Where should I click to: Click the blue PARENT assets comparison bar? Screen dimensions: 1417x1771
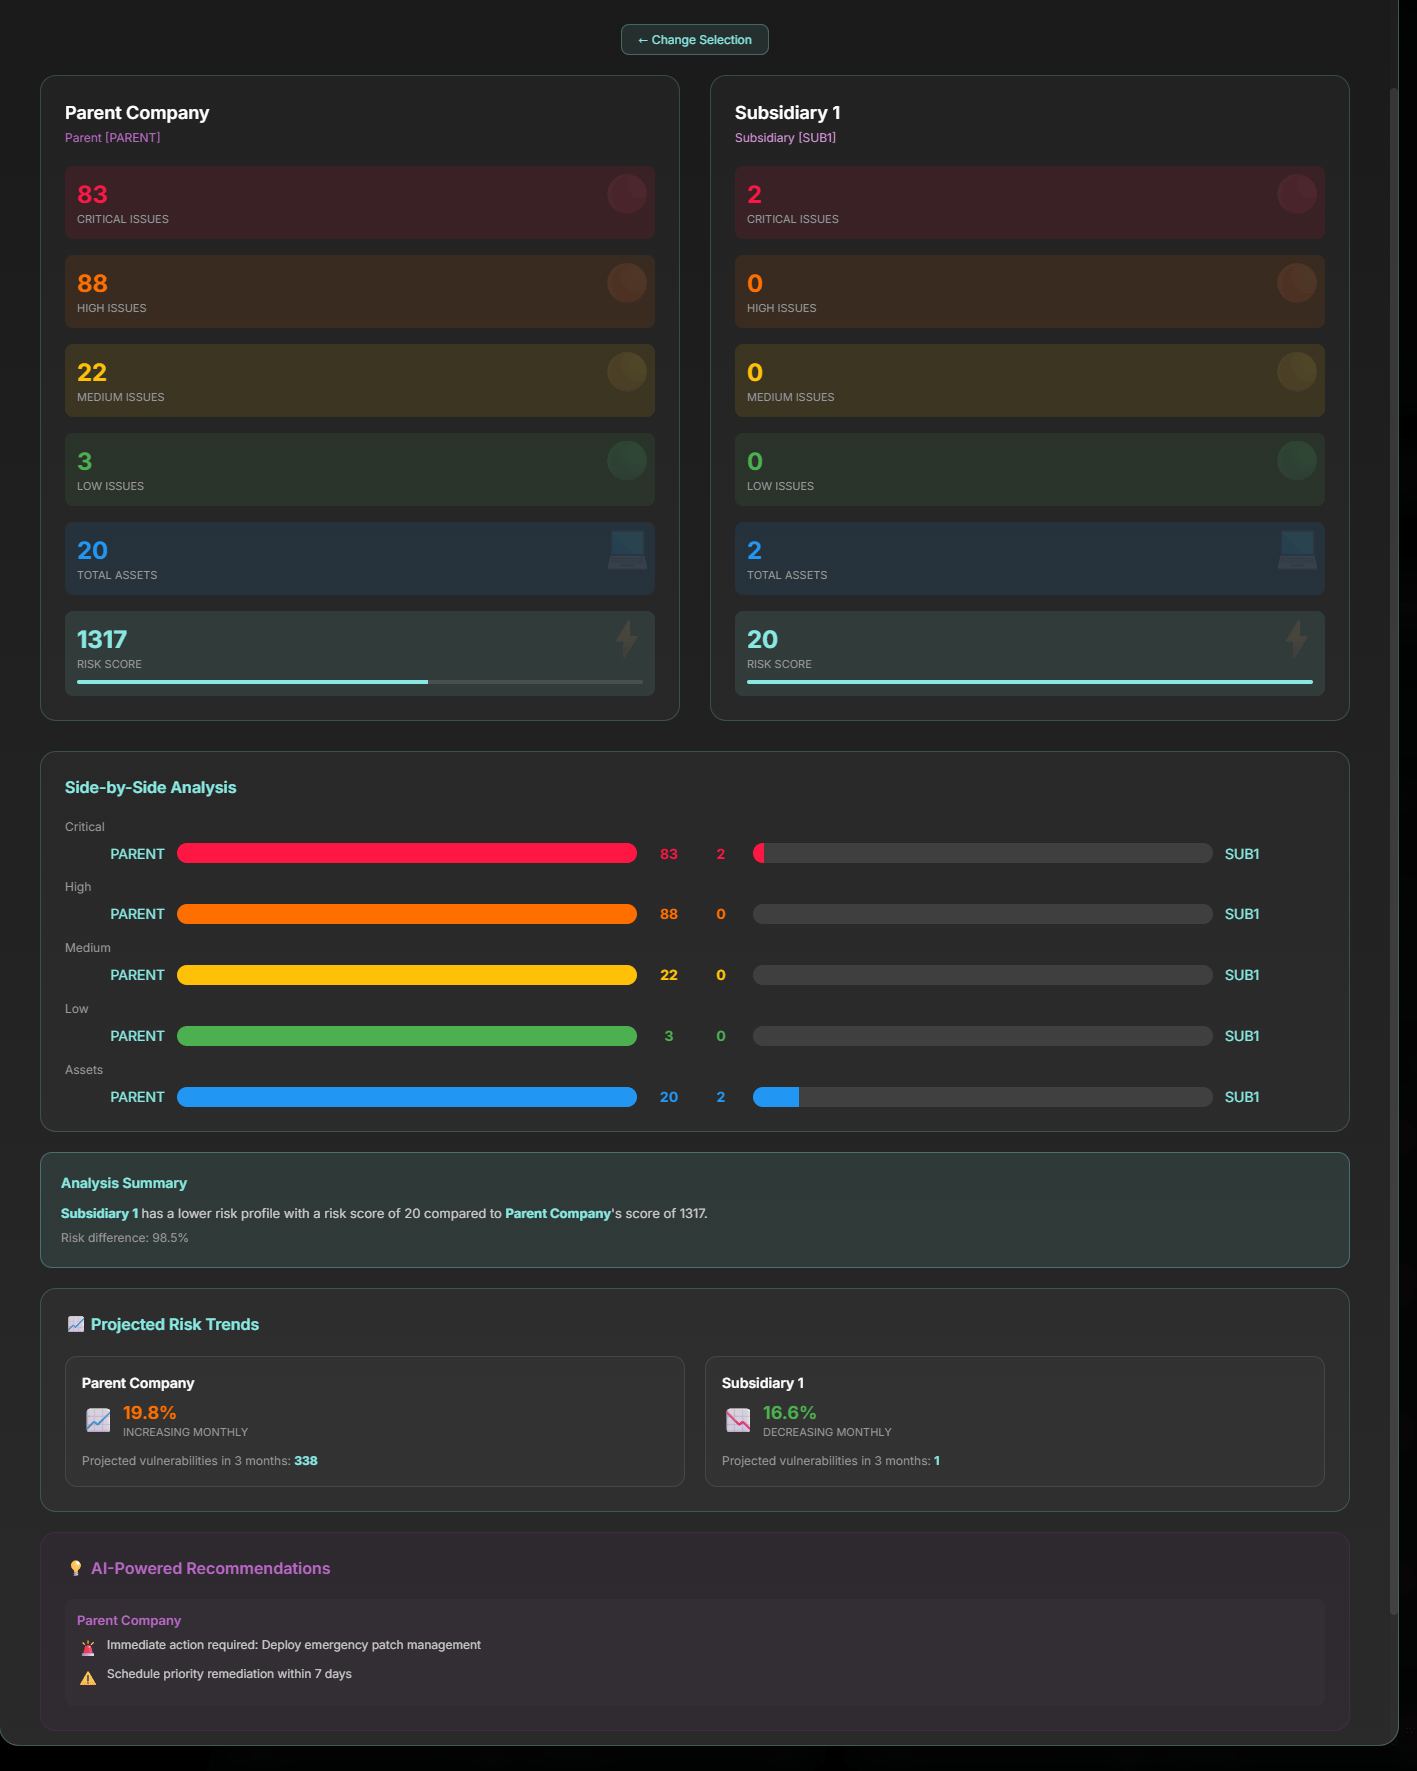coord(407,1097)
